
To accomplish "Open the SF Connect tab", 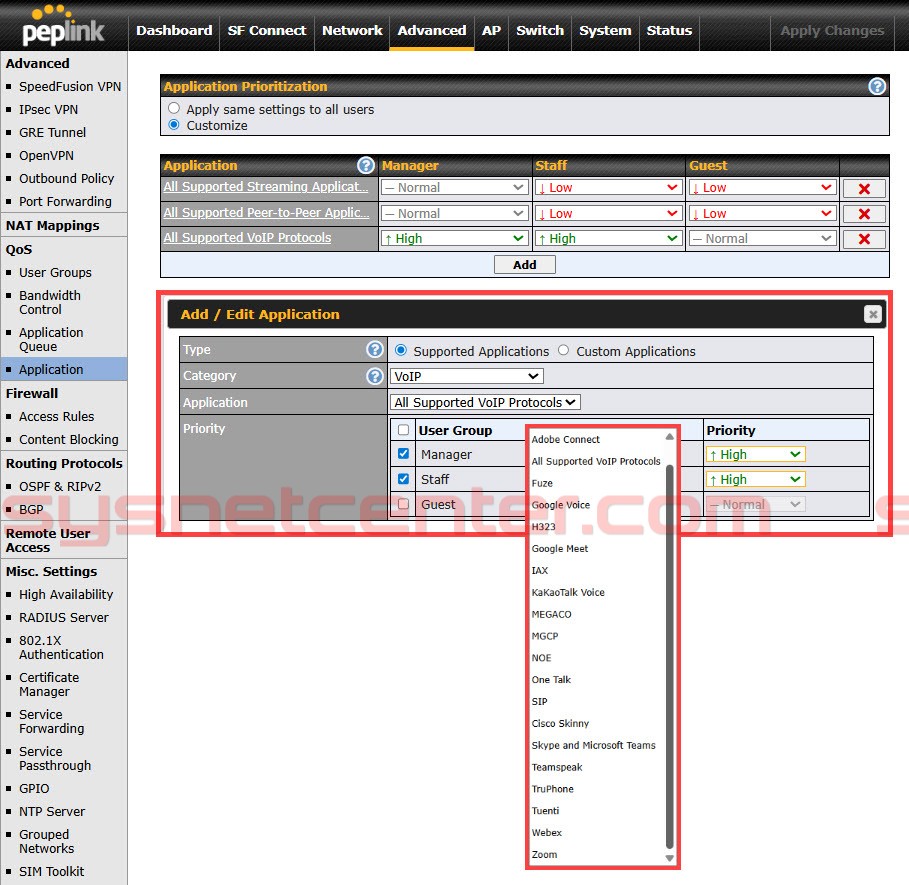I will click(x=267, y=30).
